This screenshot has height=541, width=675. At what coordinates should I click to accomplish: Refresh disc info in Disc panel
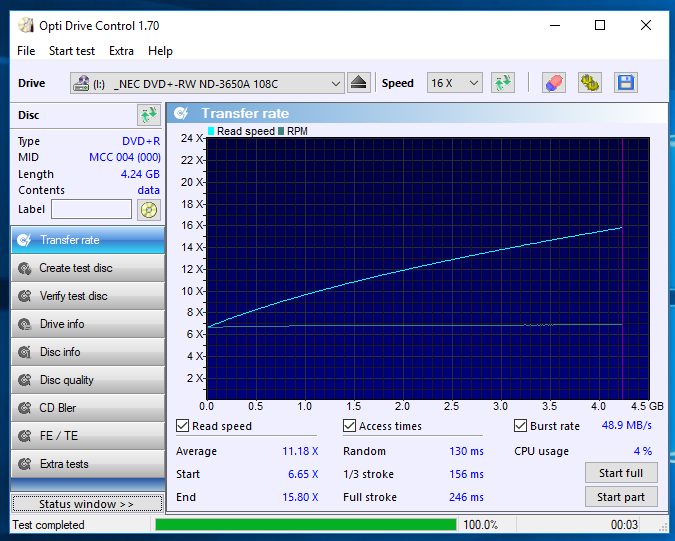pos(149,115)
